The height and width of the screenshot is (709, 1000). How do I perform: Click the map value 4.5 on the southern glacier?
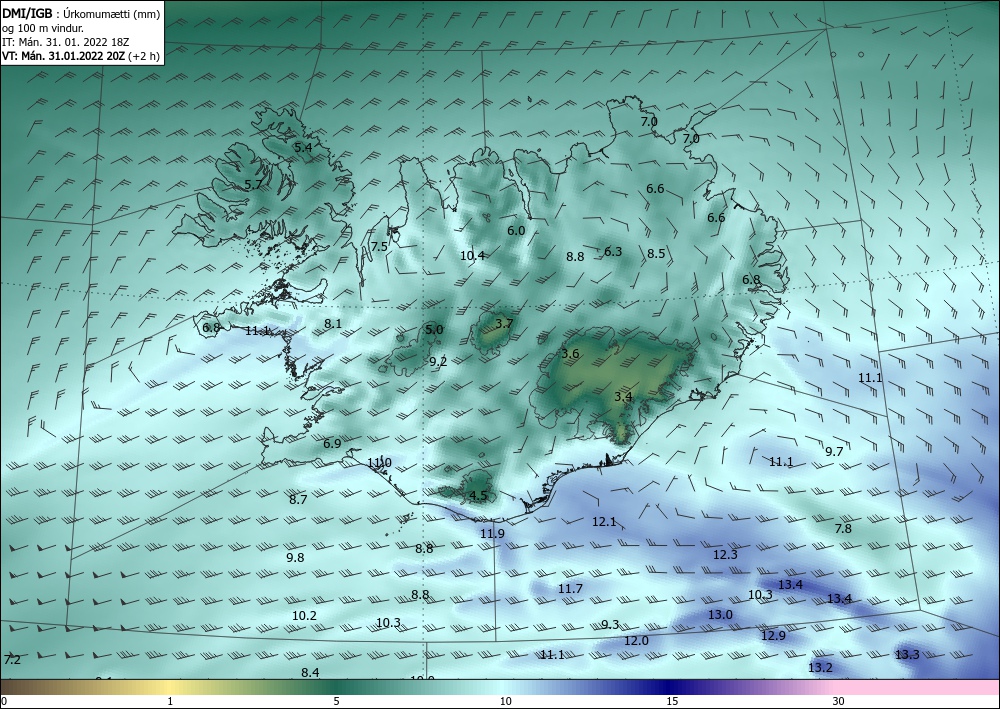[478, 496]
